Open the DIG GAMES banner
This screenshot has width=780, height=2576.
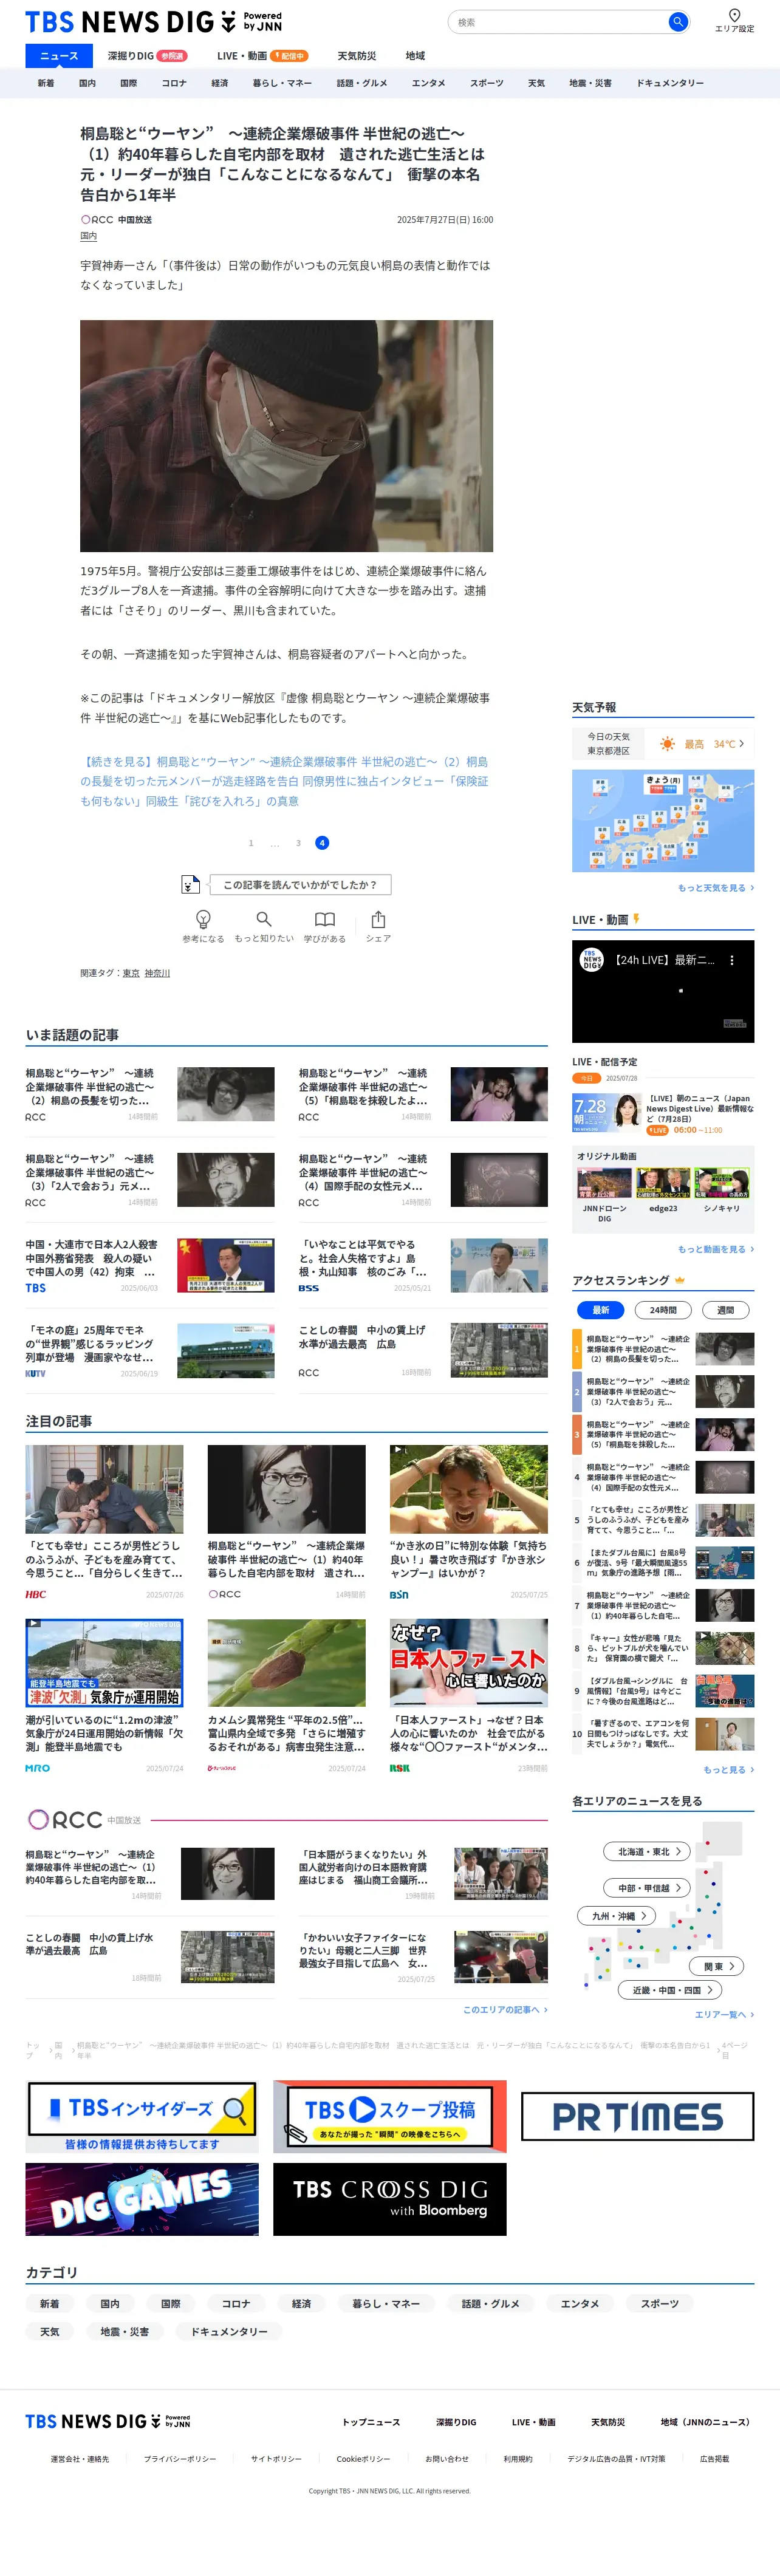point(142,2199)
